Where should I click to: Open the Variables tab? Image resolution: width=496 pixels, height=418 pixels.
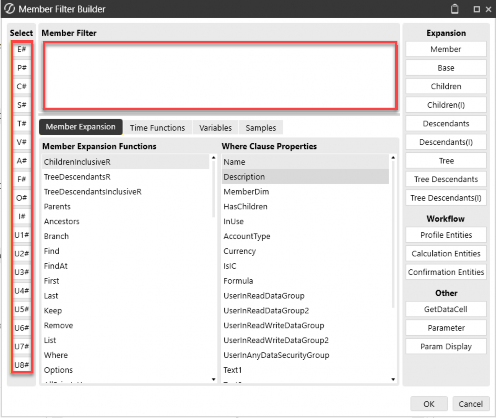click(x=215, y=128)
